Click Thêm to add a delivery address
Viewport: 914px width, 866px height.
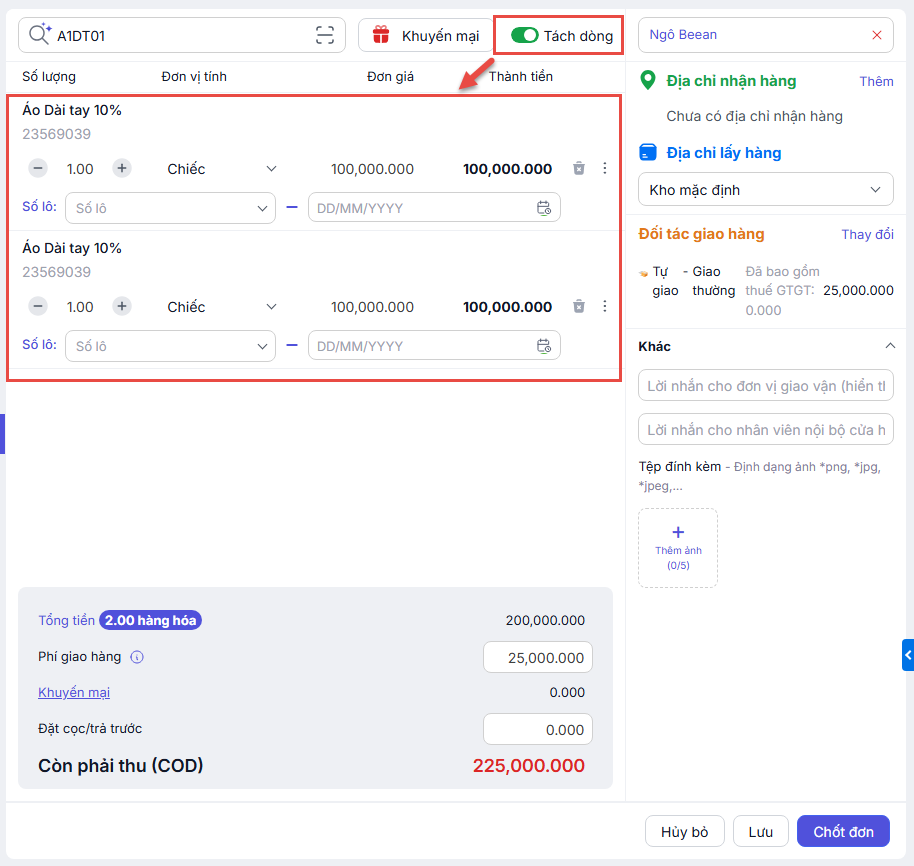point(876,81)
